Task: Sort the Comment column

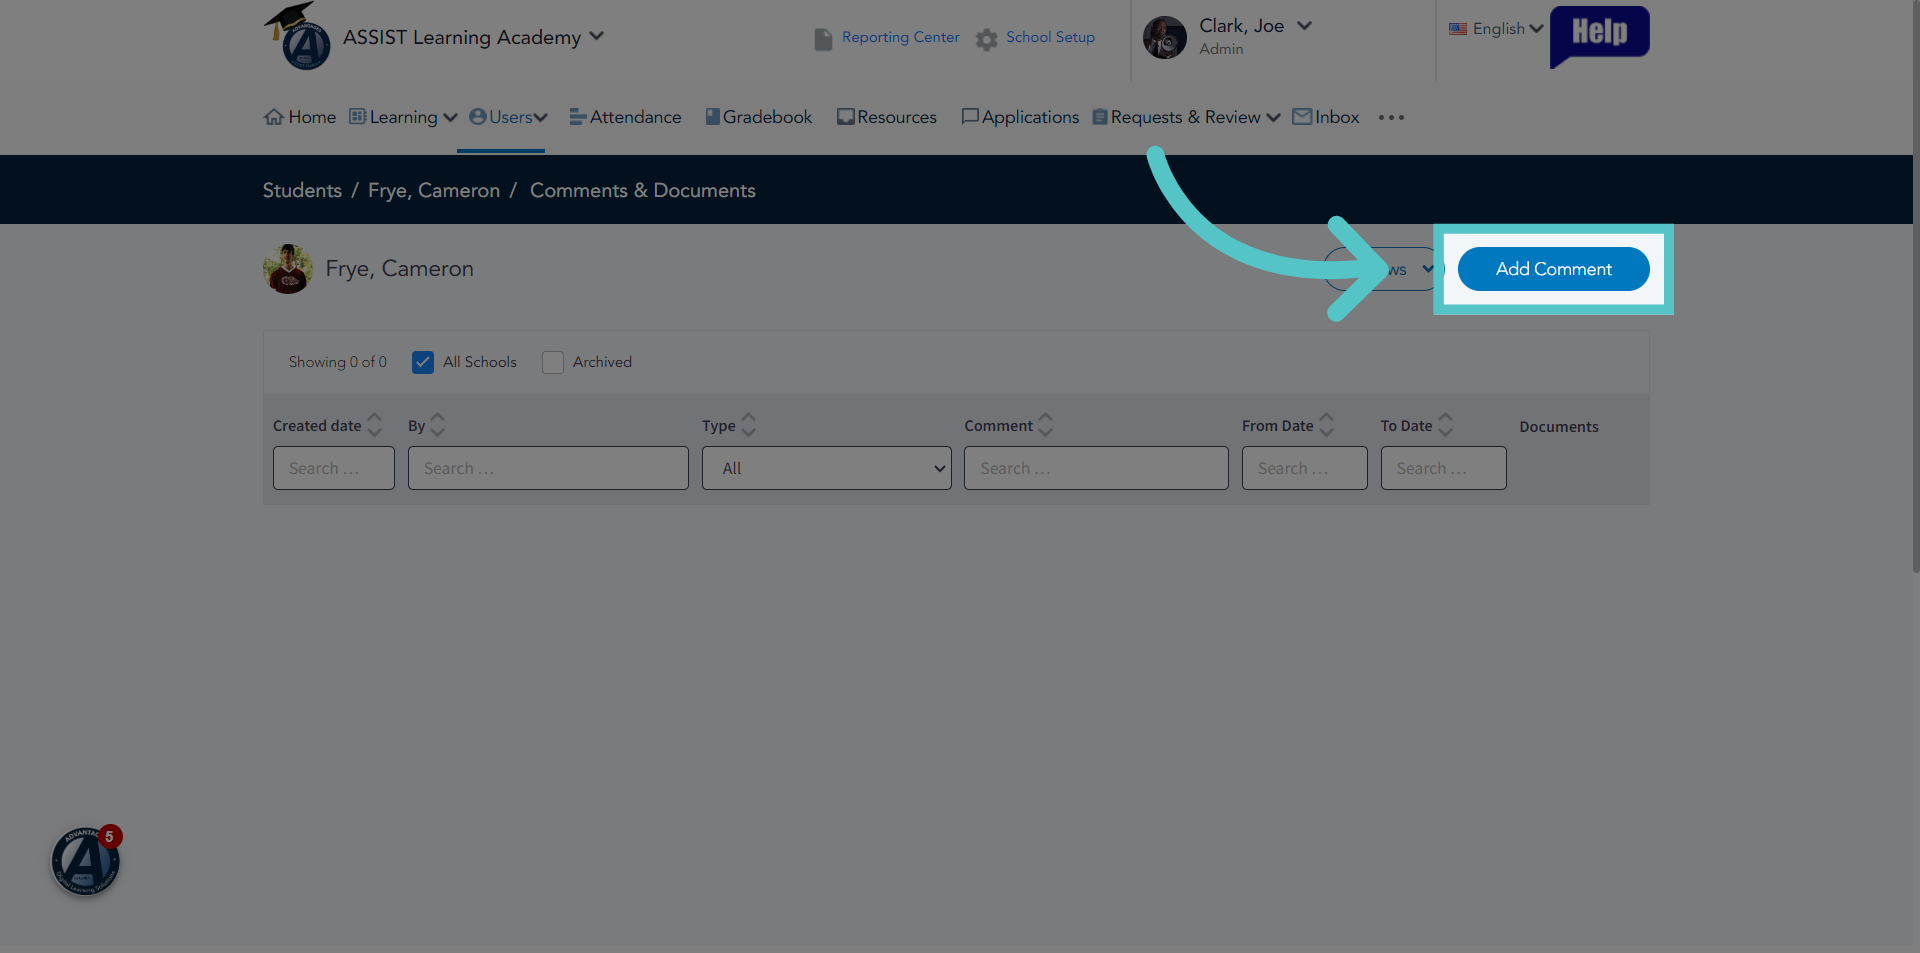Action: click(1046, 425)
